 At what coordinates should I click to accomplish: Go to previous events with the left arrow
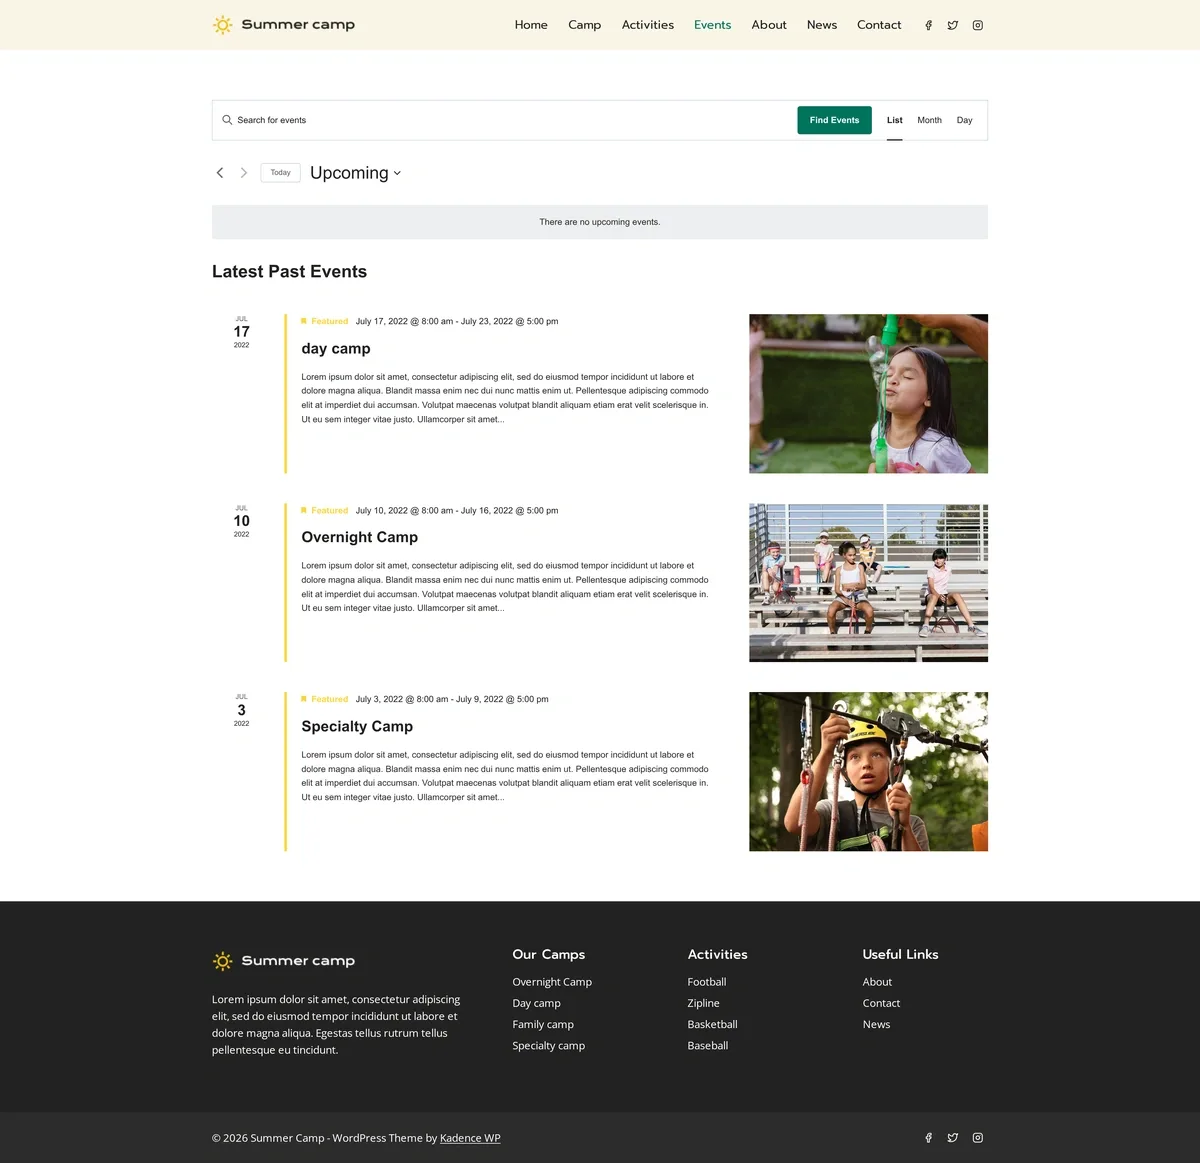coord(220,173)
